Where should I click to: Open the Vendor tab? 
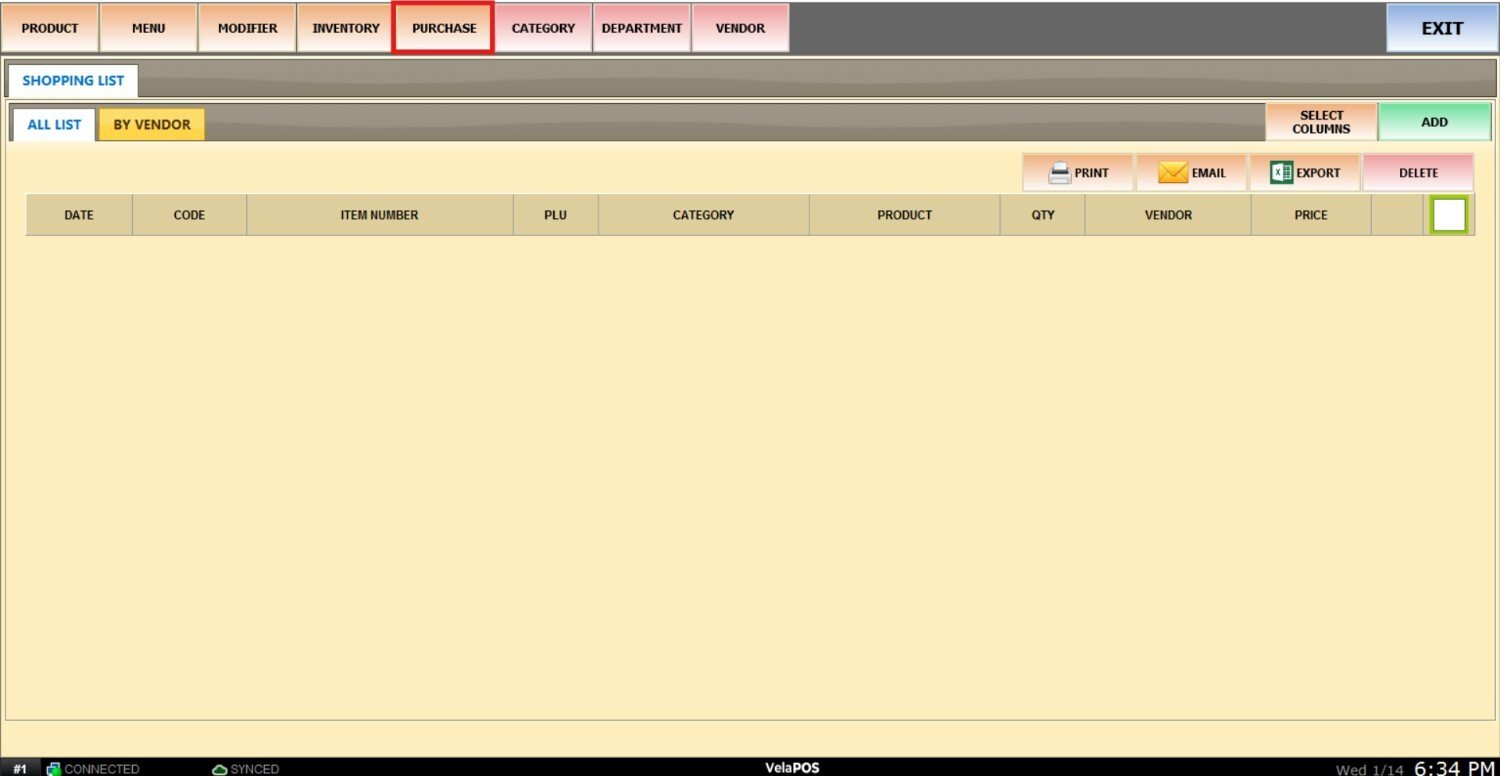click(740, 28)
